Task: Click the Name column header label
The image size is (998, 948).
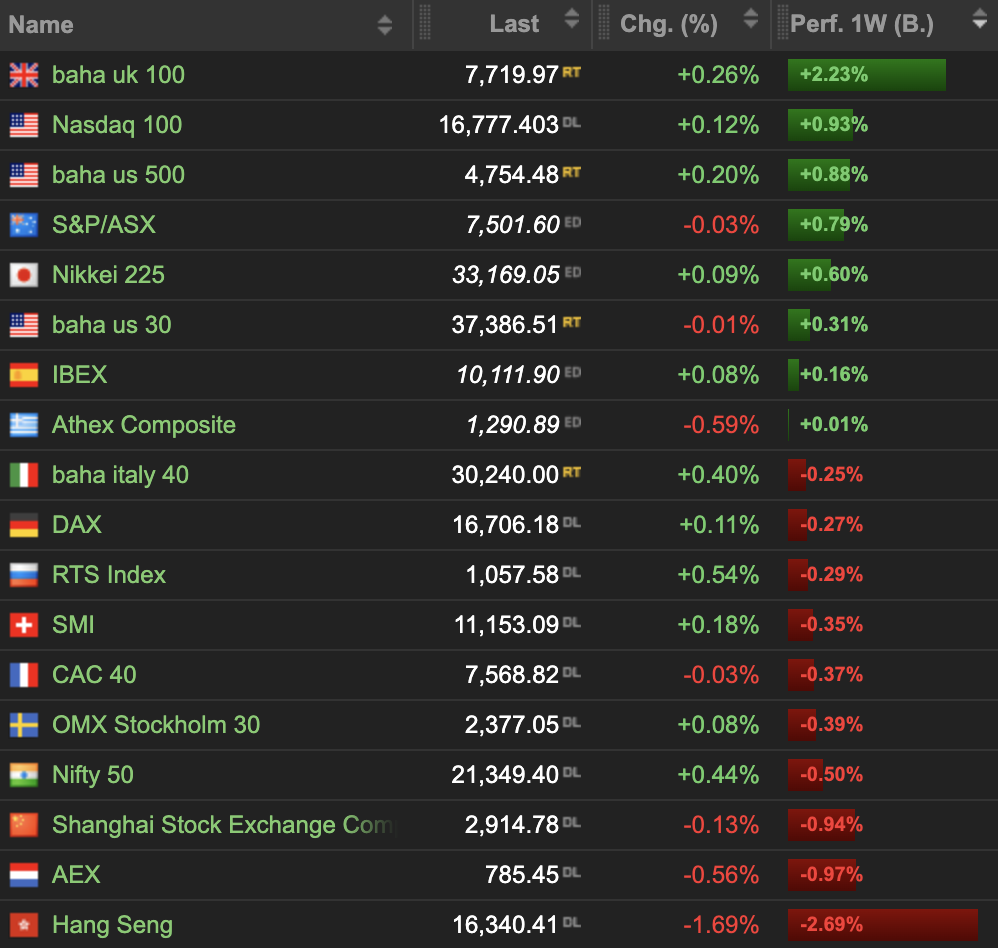Action: click(41, 25)
